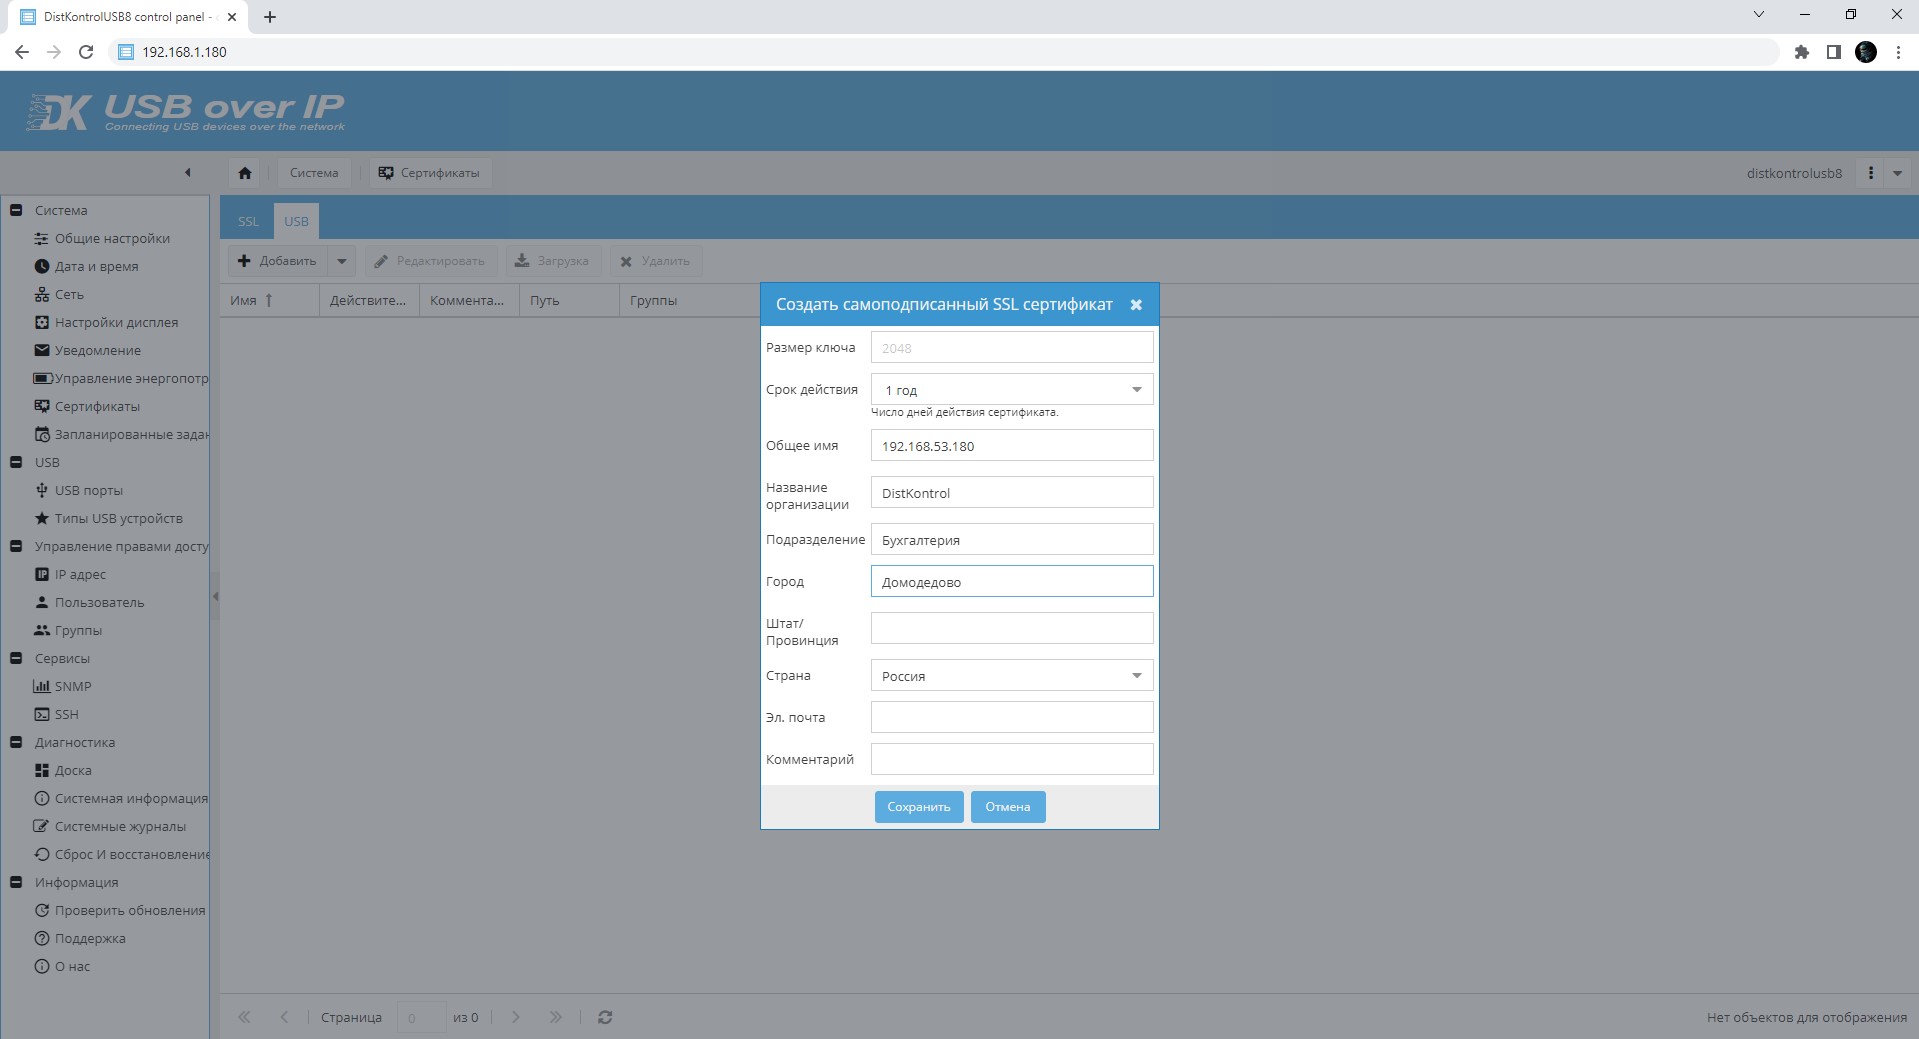The image size is (1919, 1039).
Task: Sort by Имя column header
Action: [269, 301]
